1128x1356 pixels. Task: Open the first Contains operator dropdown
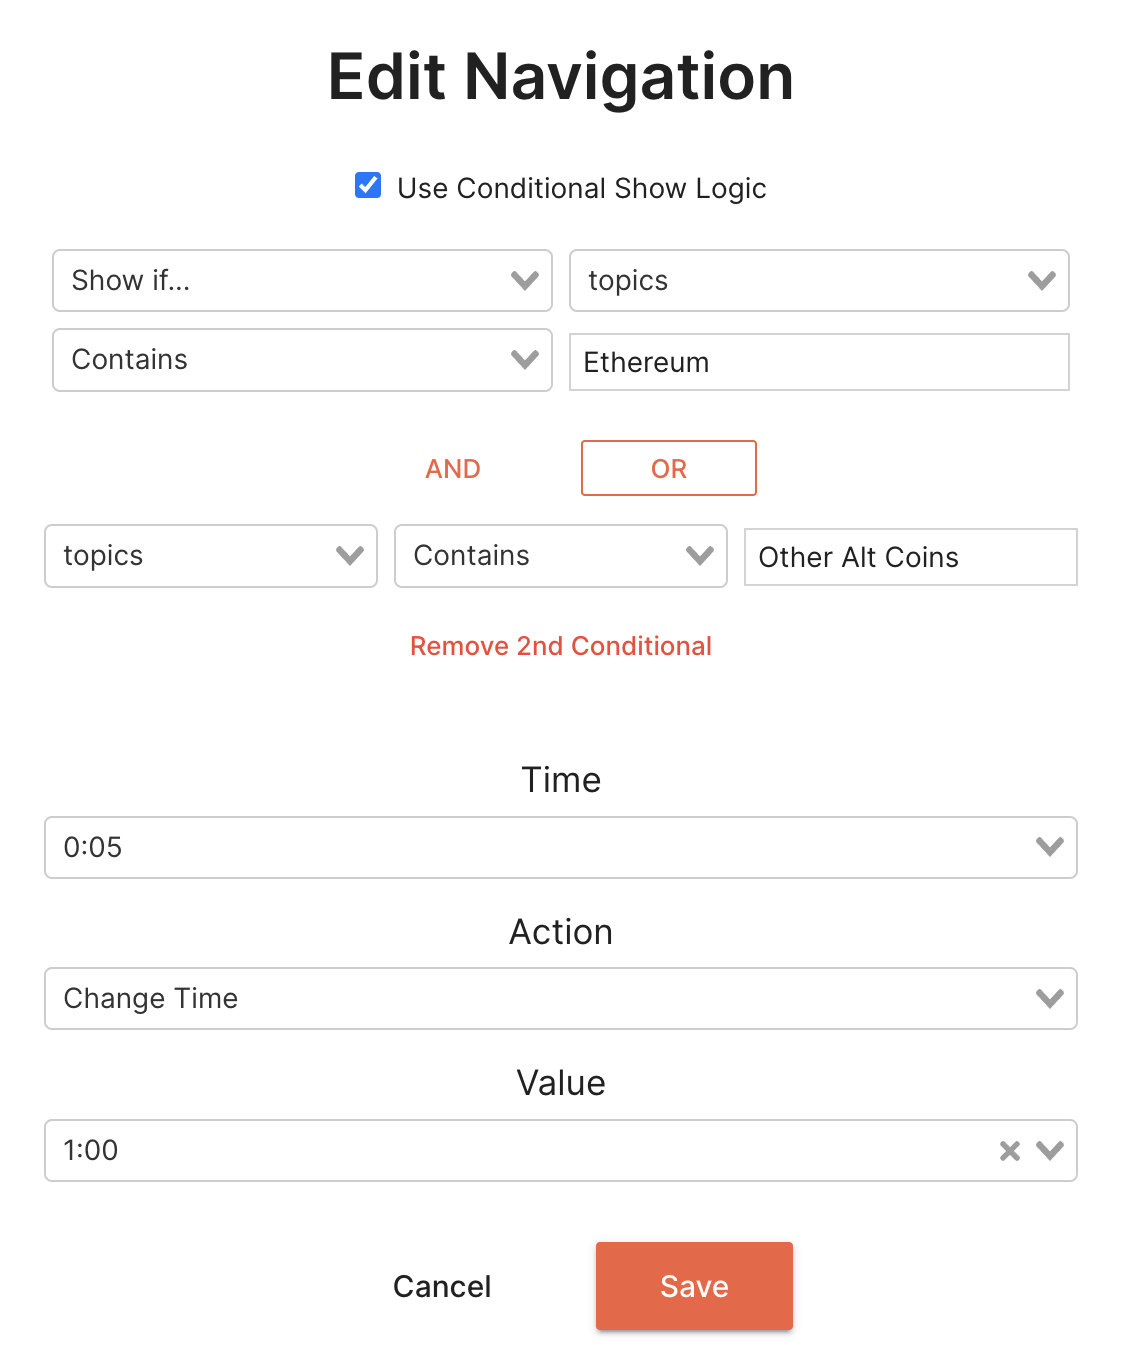(x=302, y=360)
